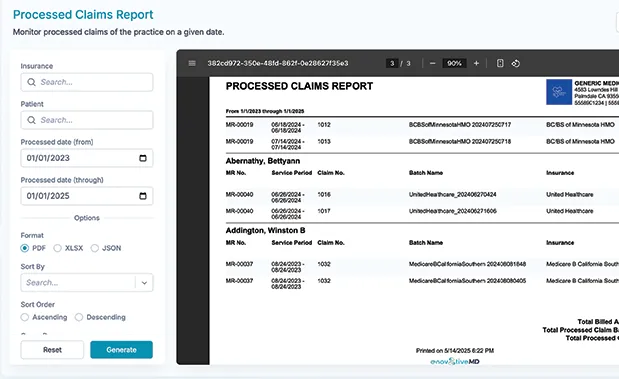Click the Total Billed label in report
Image resolution: width=619 pixels, height=379 pixels.
598,321
